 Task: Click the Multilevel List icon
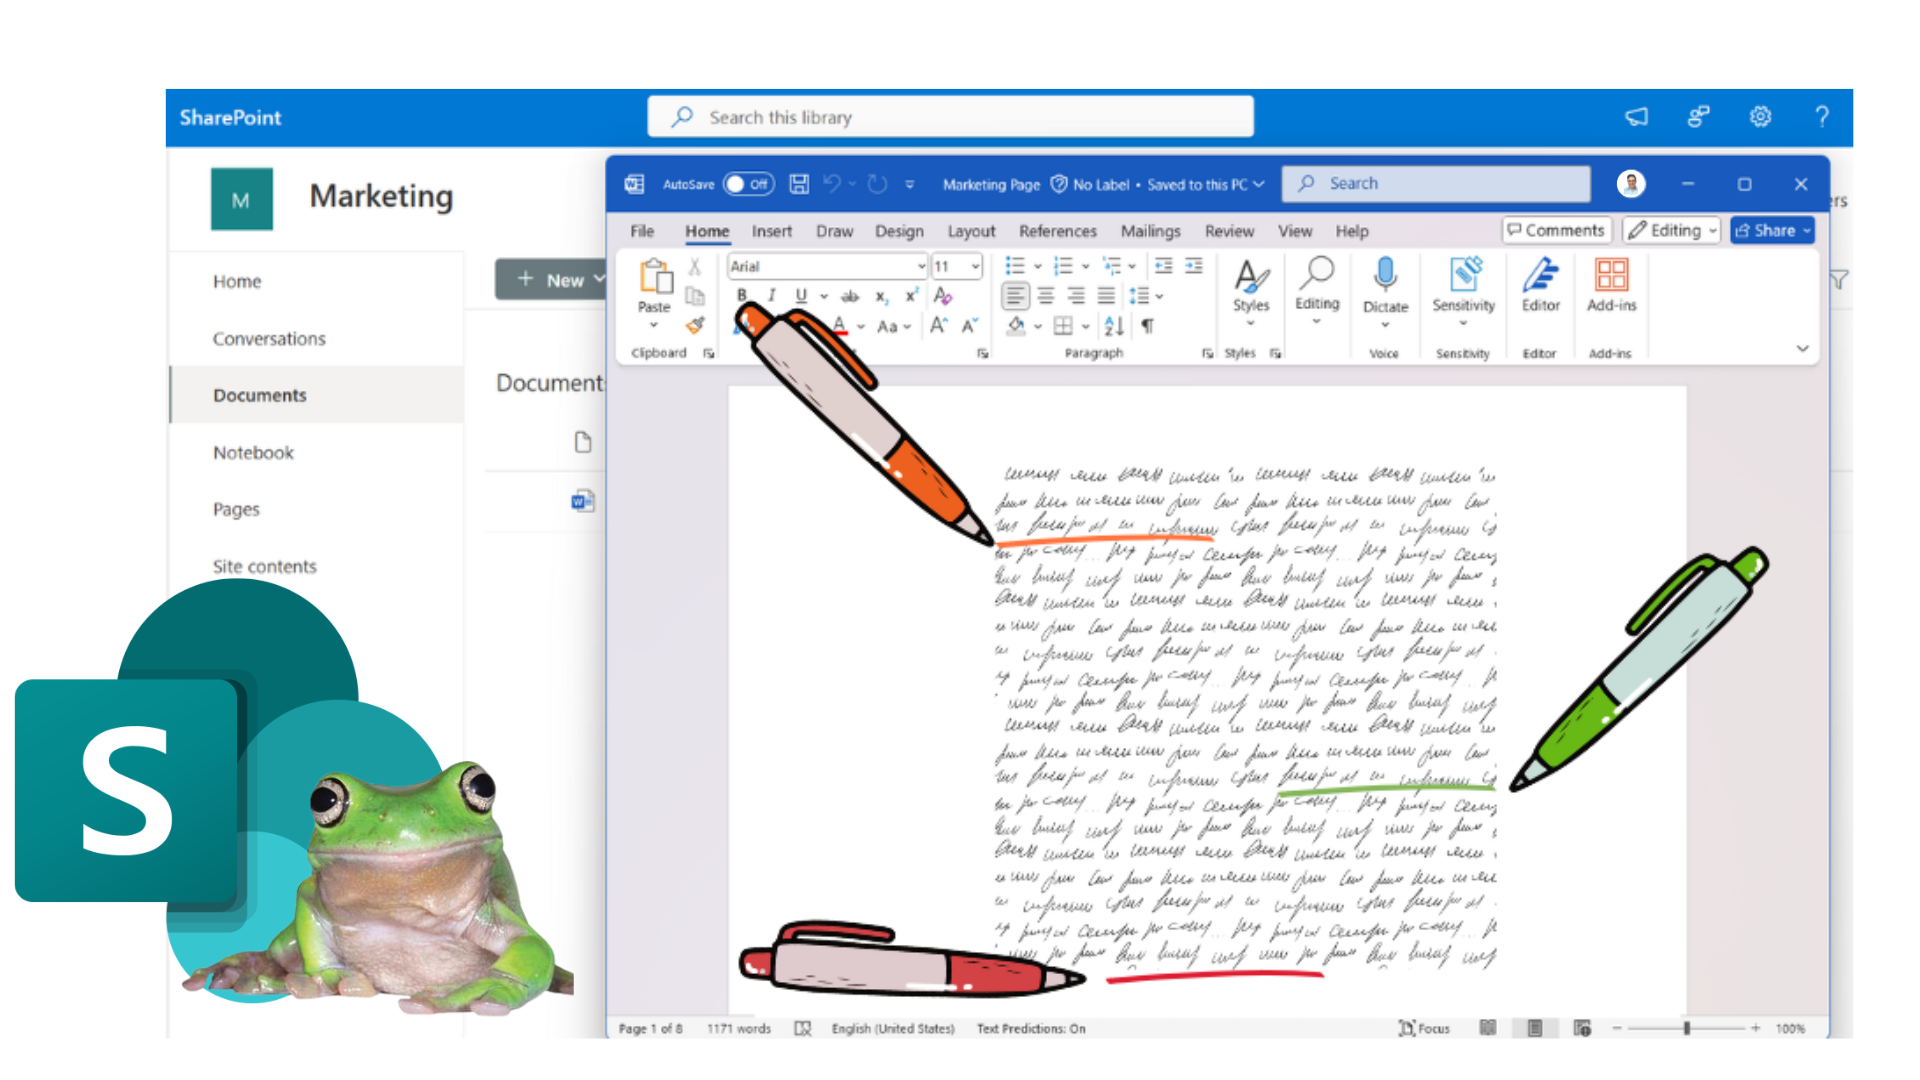click(1111, 266)
